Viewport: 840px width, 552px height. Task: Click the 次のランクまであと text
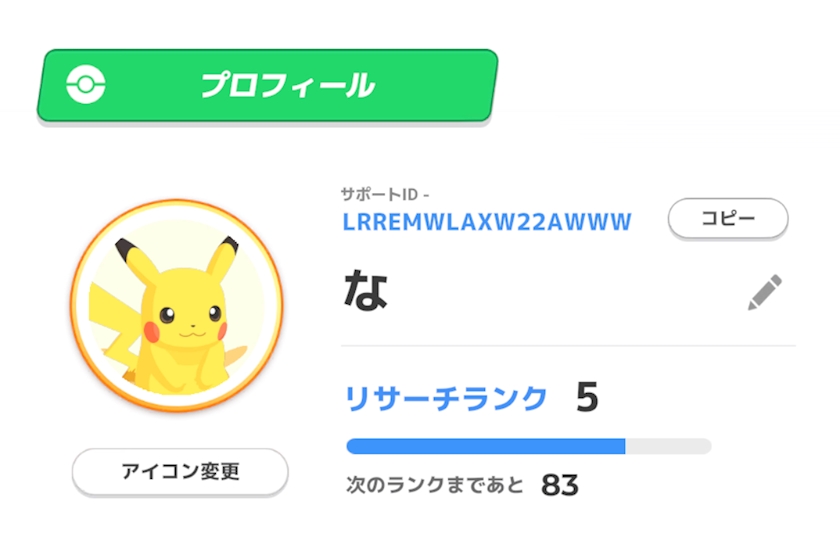[434, 484]
